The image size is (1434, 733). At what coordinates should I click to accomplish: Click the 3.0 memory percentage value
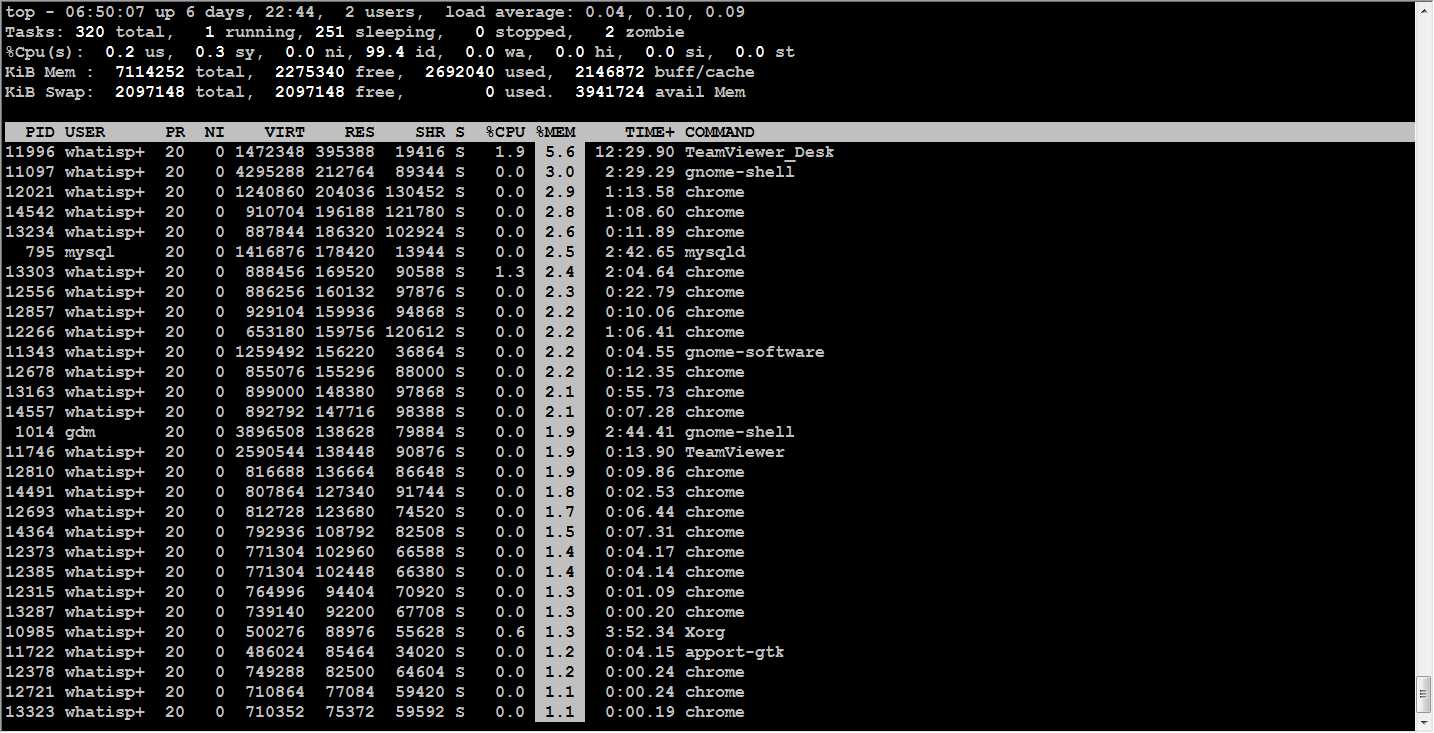(560, 172)
